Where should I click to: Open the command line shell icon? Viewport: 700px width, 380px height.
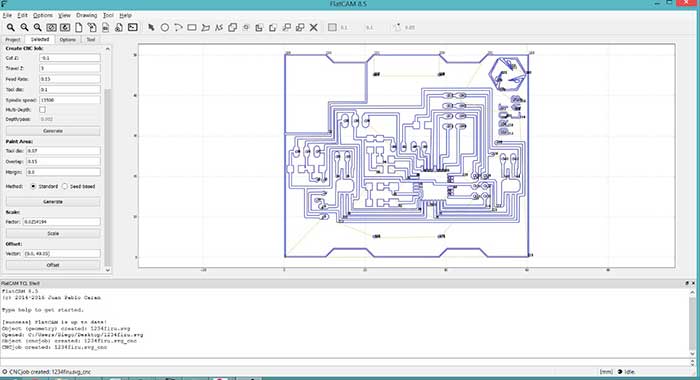pos(133,27)
